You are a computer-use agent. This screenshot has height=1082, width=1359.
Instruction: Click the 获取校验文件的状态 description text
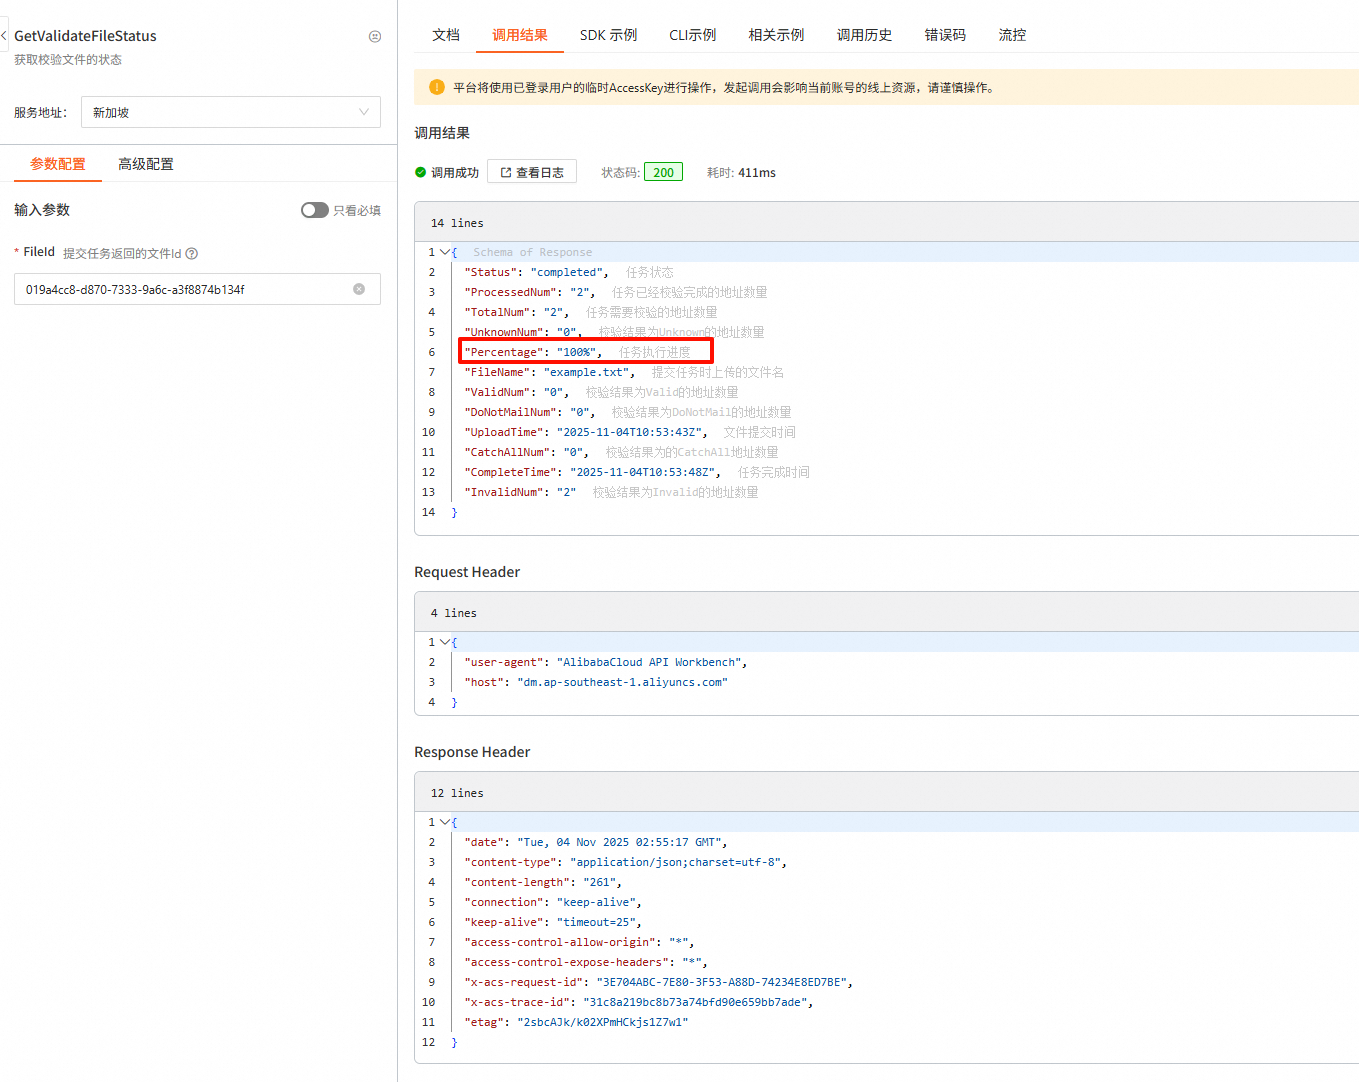tap(68, 60)
